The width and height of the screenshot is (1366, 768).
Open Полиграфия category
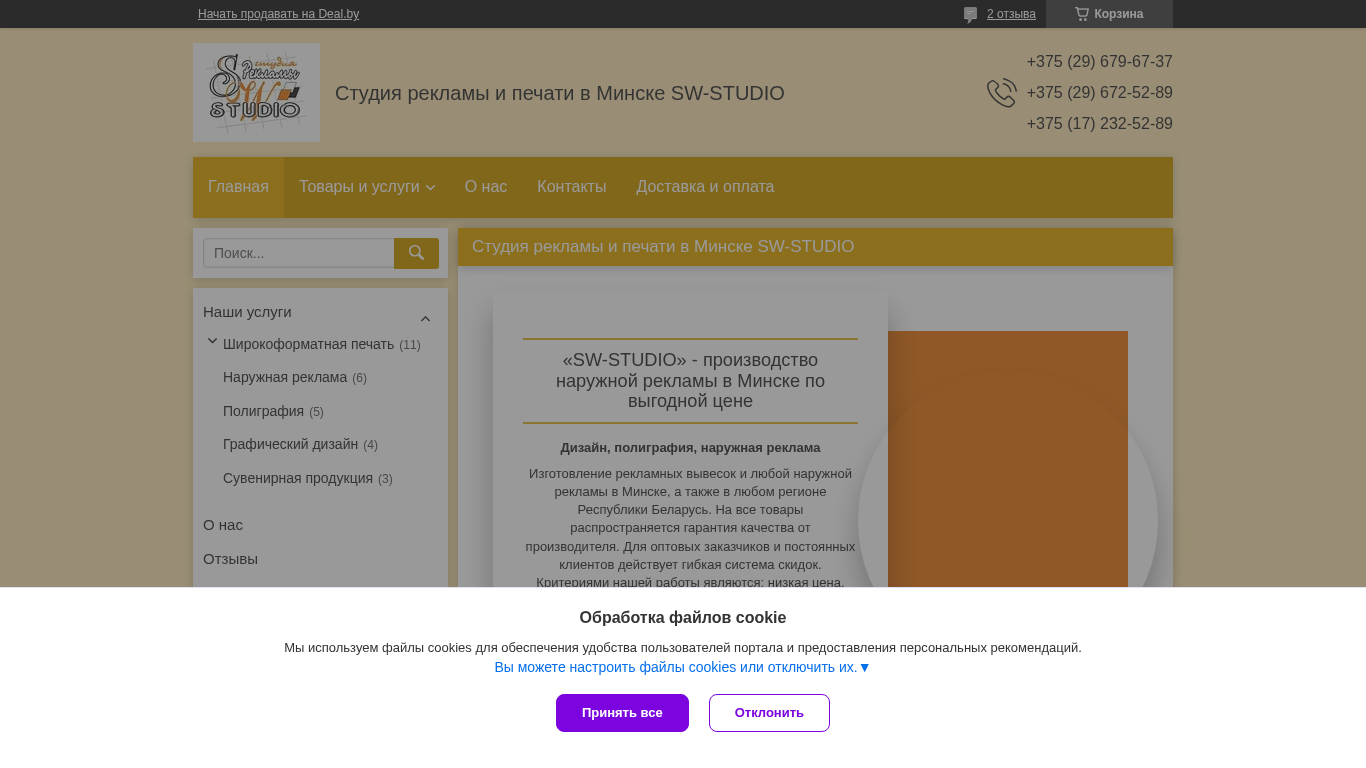click(x=263, y=411)
